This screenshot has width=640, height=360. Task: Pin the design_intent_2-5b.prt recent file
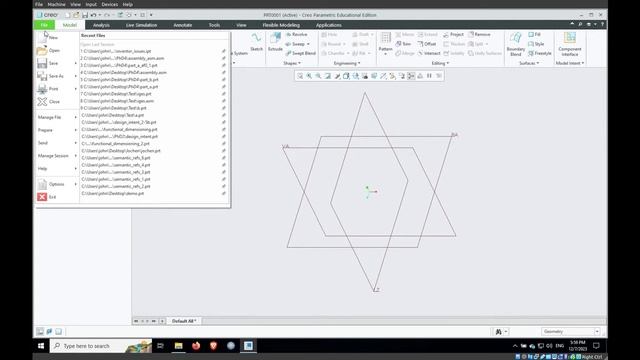[224, 122]
